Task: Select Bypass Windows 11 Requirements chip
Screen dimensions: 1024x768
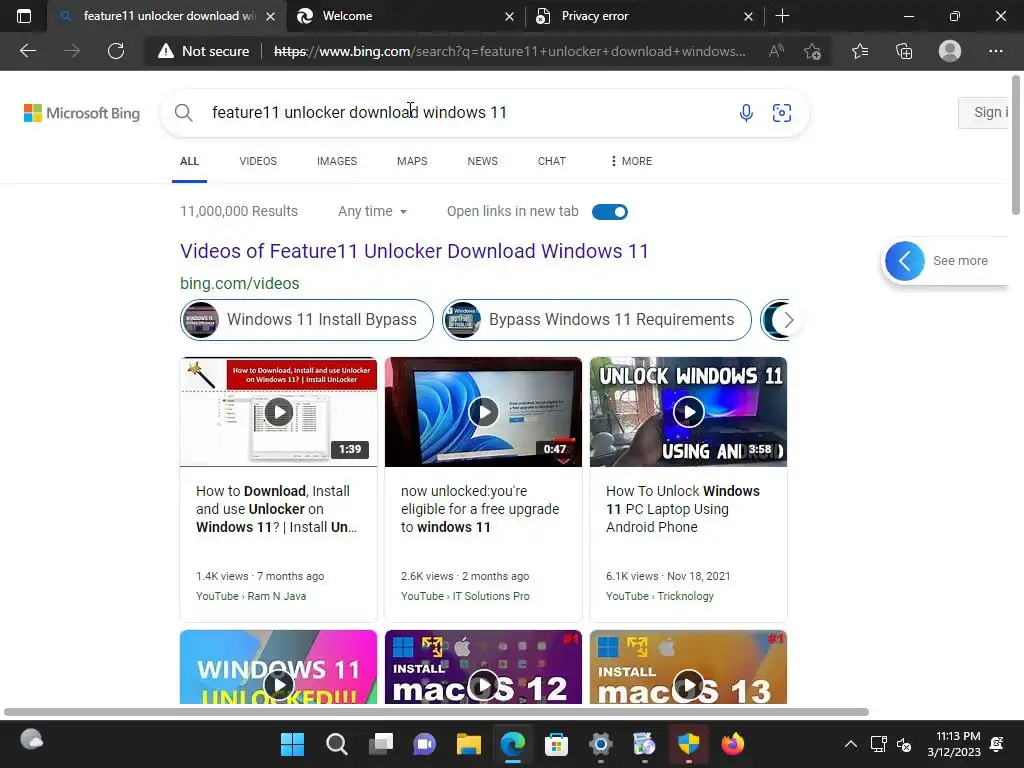Action: pyautogui.click(x=596, y=319)
